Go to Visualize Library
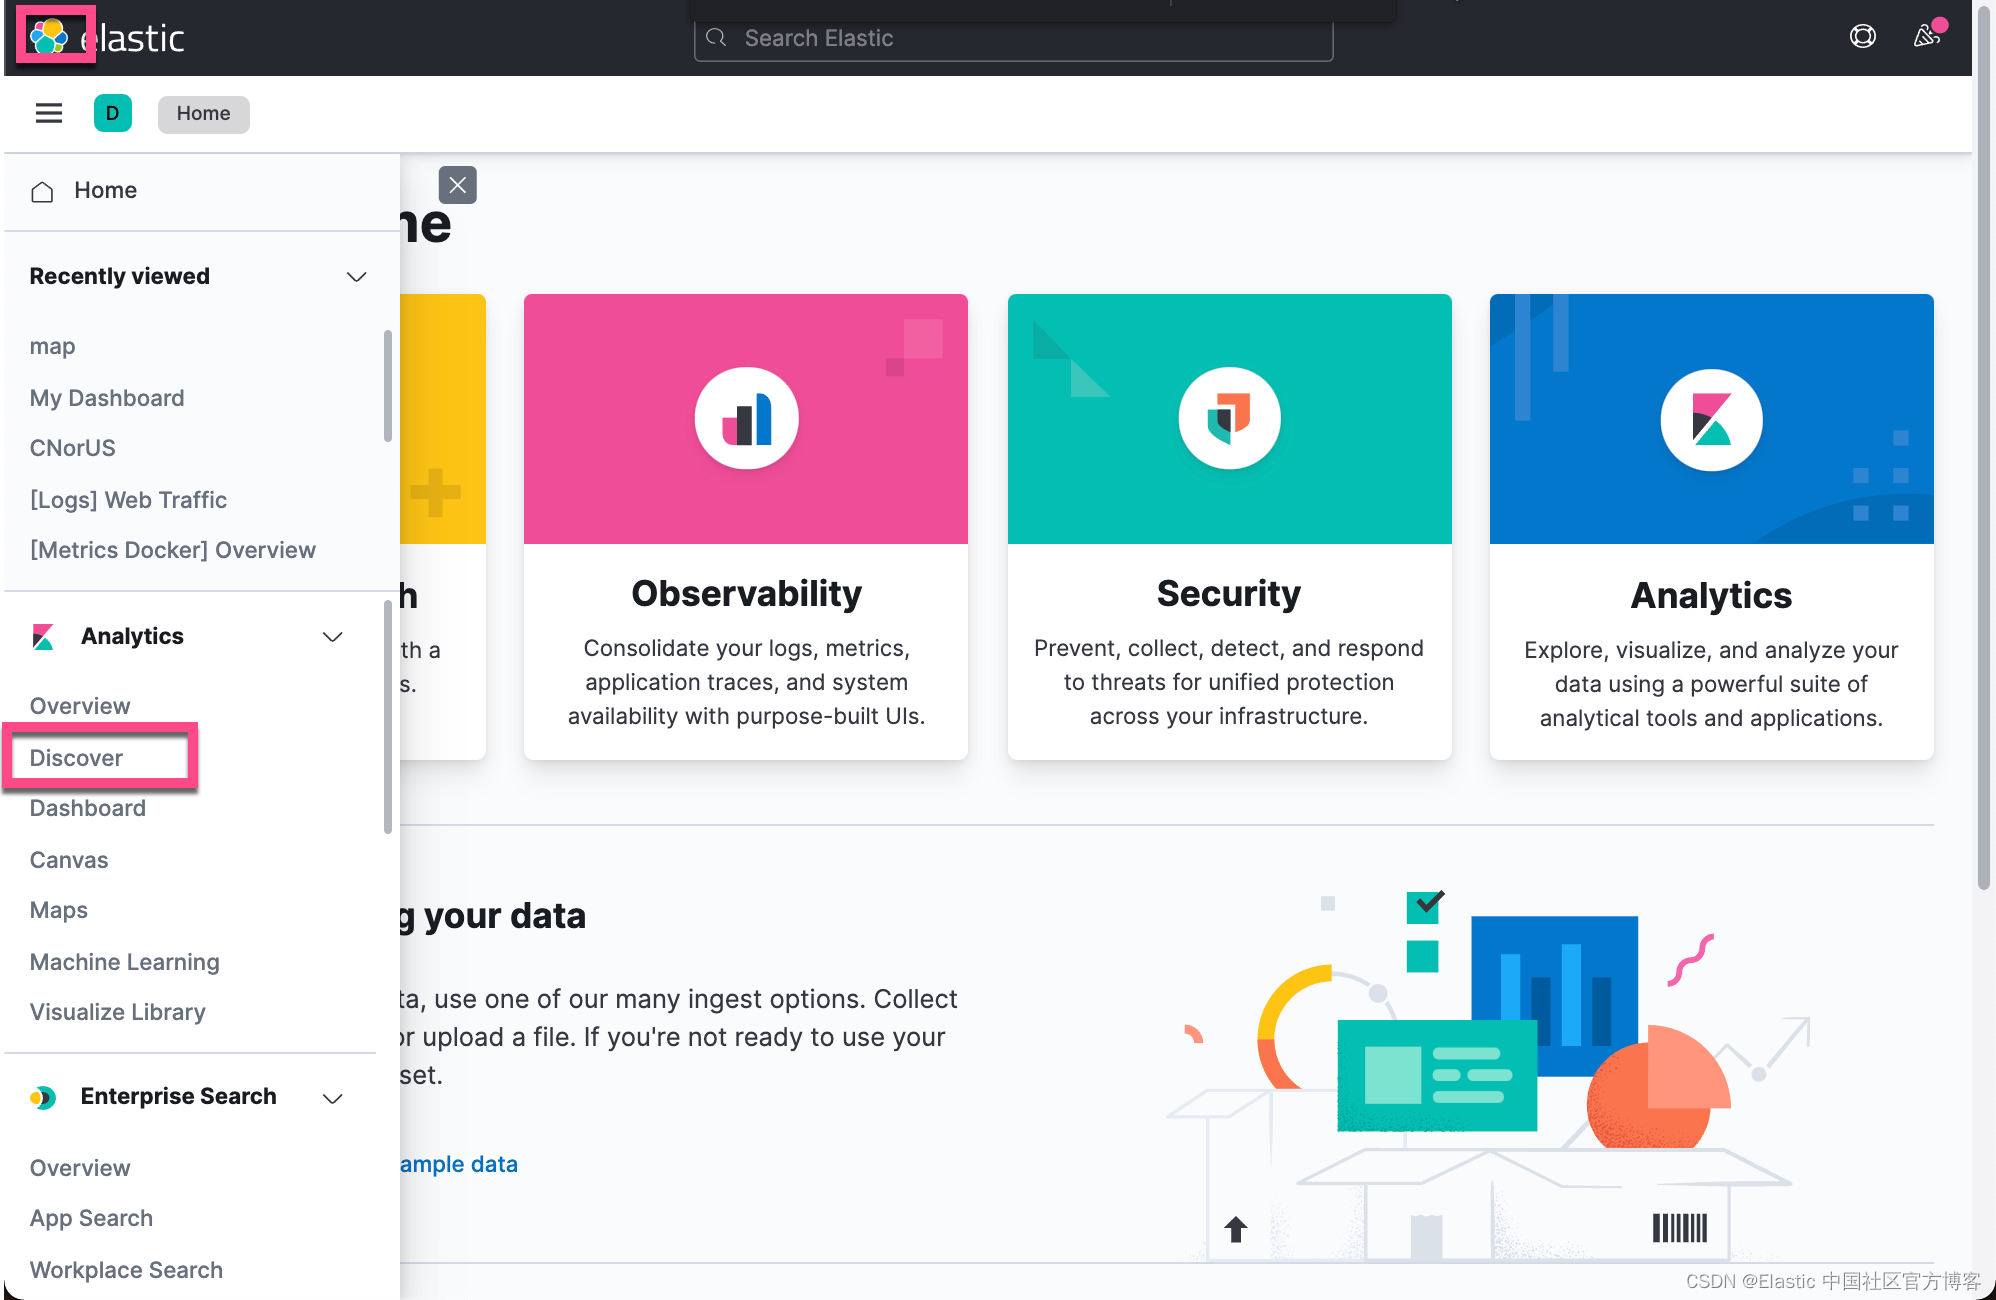 [x=117, y=1012]
